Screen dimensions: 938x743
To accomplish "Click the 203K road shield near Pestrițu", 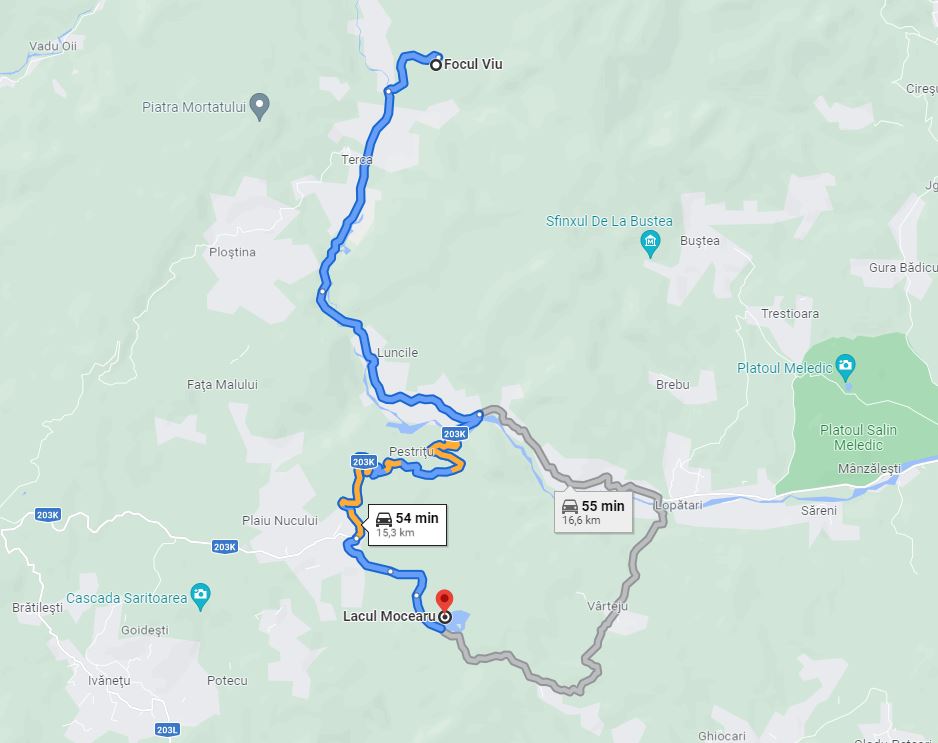I will click(455, 434).
